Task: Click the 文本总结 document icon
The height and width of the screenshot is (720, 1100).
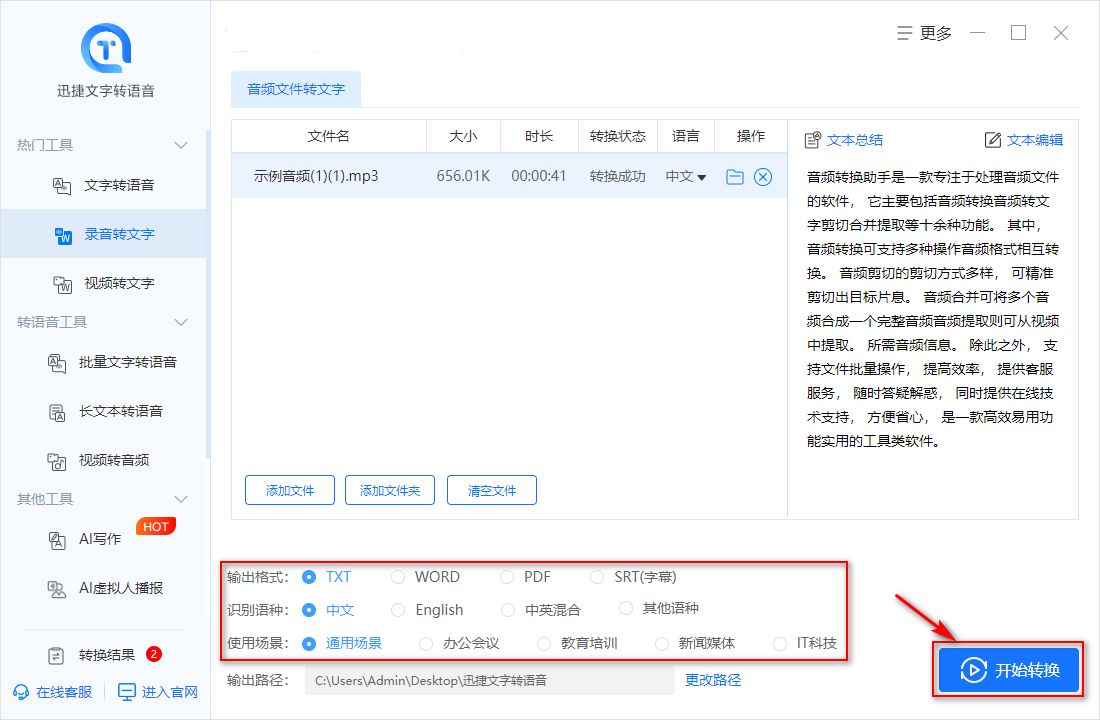Action: [x=812, y=140]
